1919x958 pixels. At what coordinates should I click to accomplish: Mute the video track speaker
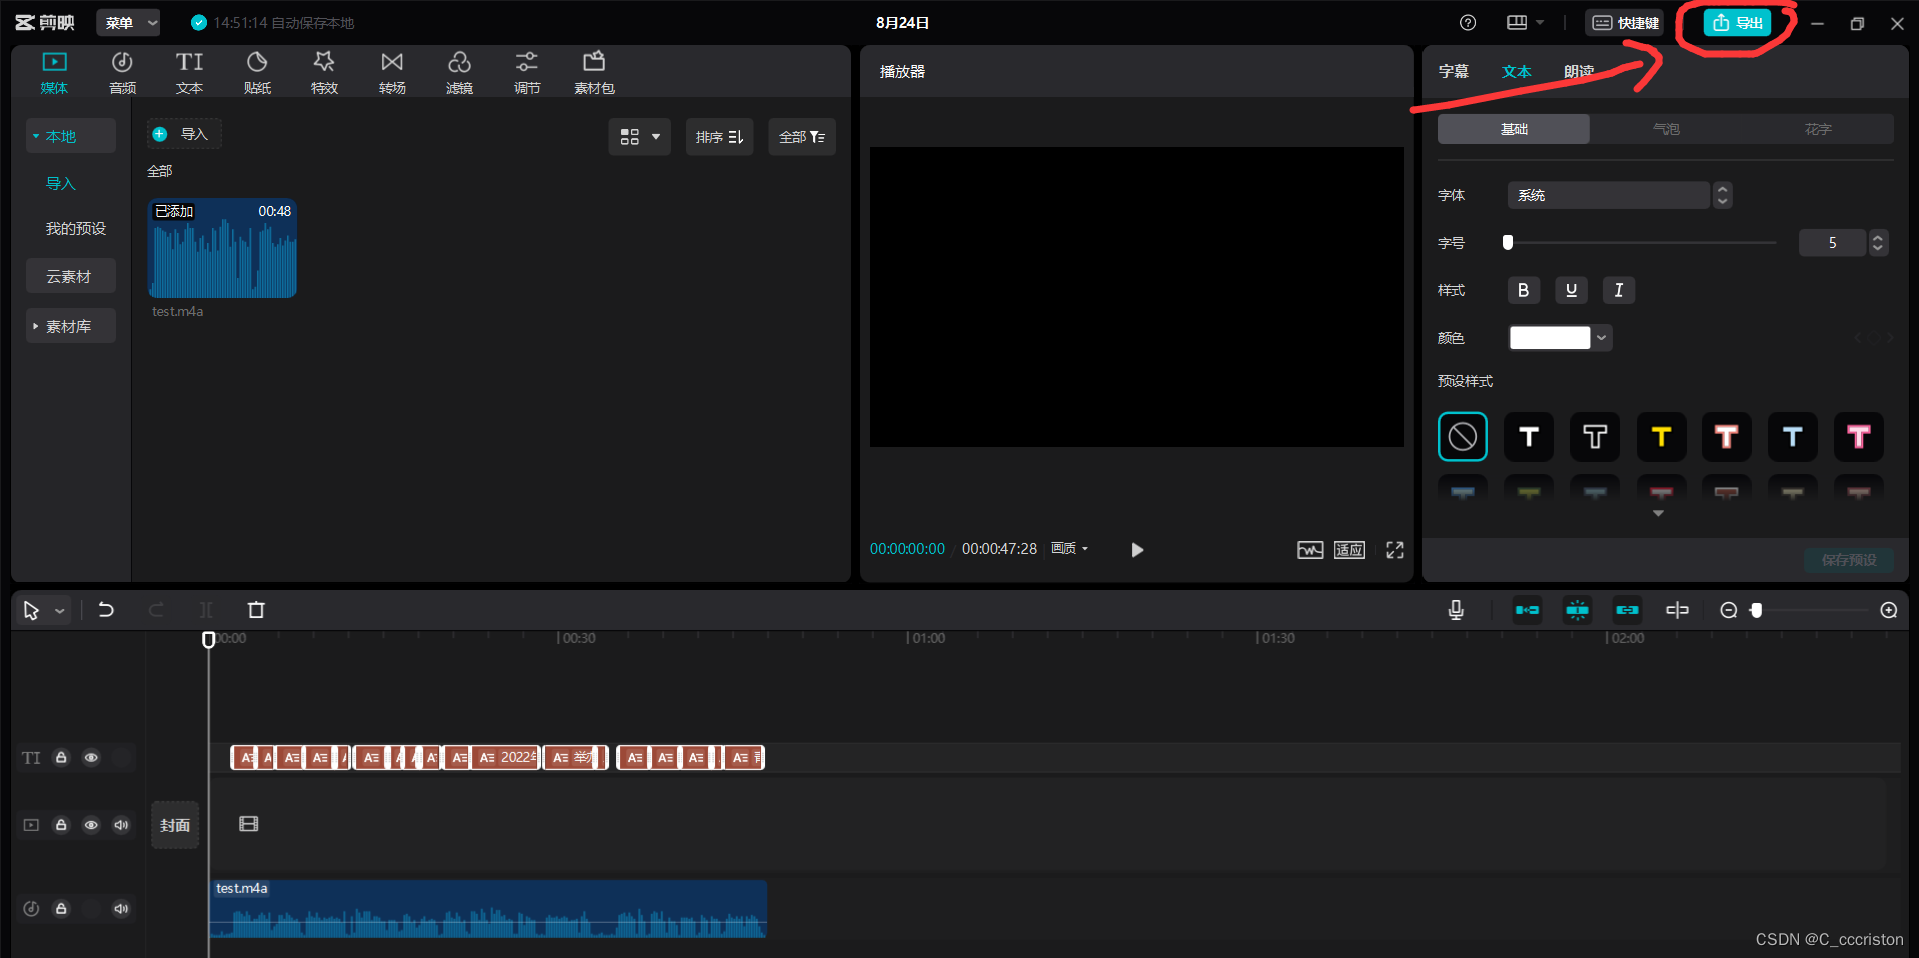pyautogui.click(x=121, y=825)
